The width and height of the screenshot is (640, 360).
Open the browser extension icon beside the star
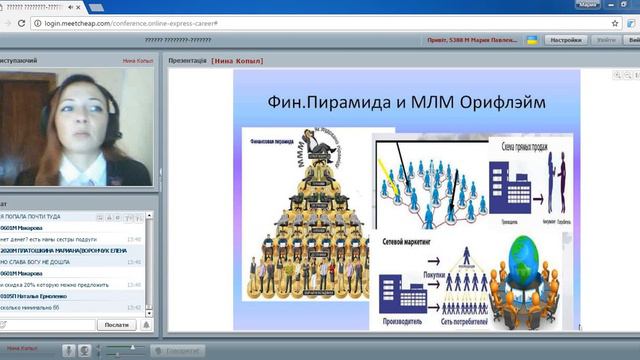631,23
